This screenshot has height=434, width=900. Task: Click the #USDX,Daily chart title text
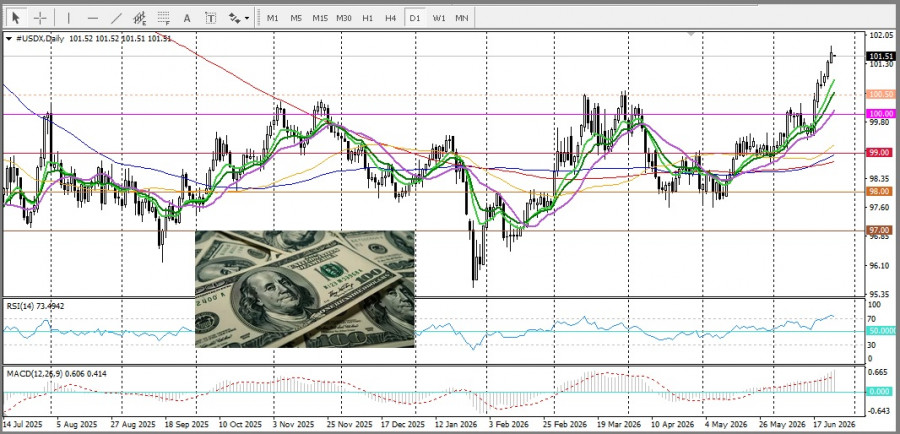[40, 38]
